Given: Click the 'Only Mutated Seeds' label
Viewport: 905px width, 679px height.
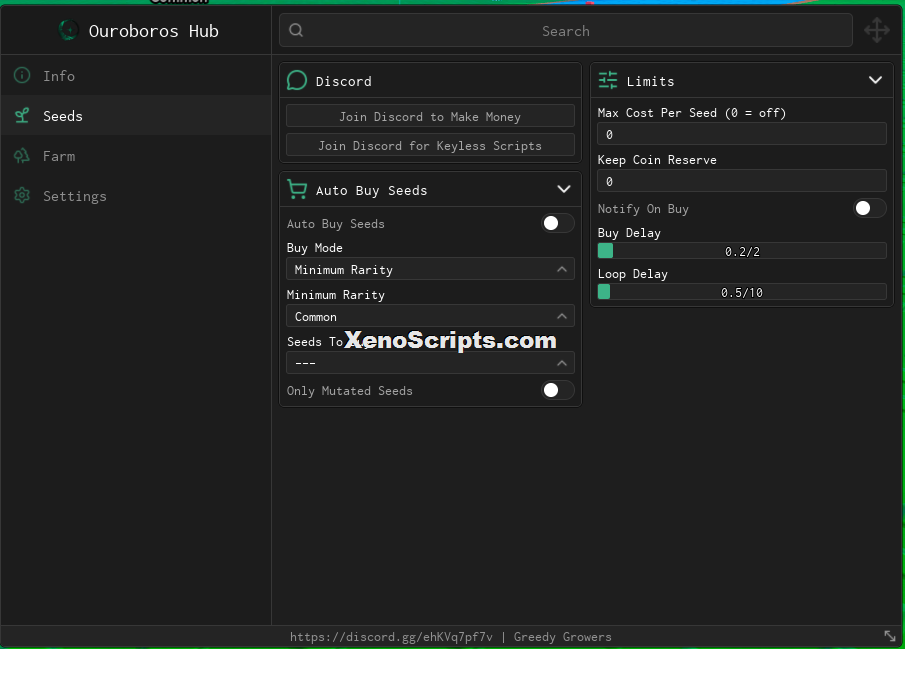Looking at the screenshot, I should 349,391.
